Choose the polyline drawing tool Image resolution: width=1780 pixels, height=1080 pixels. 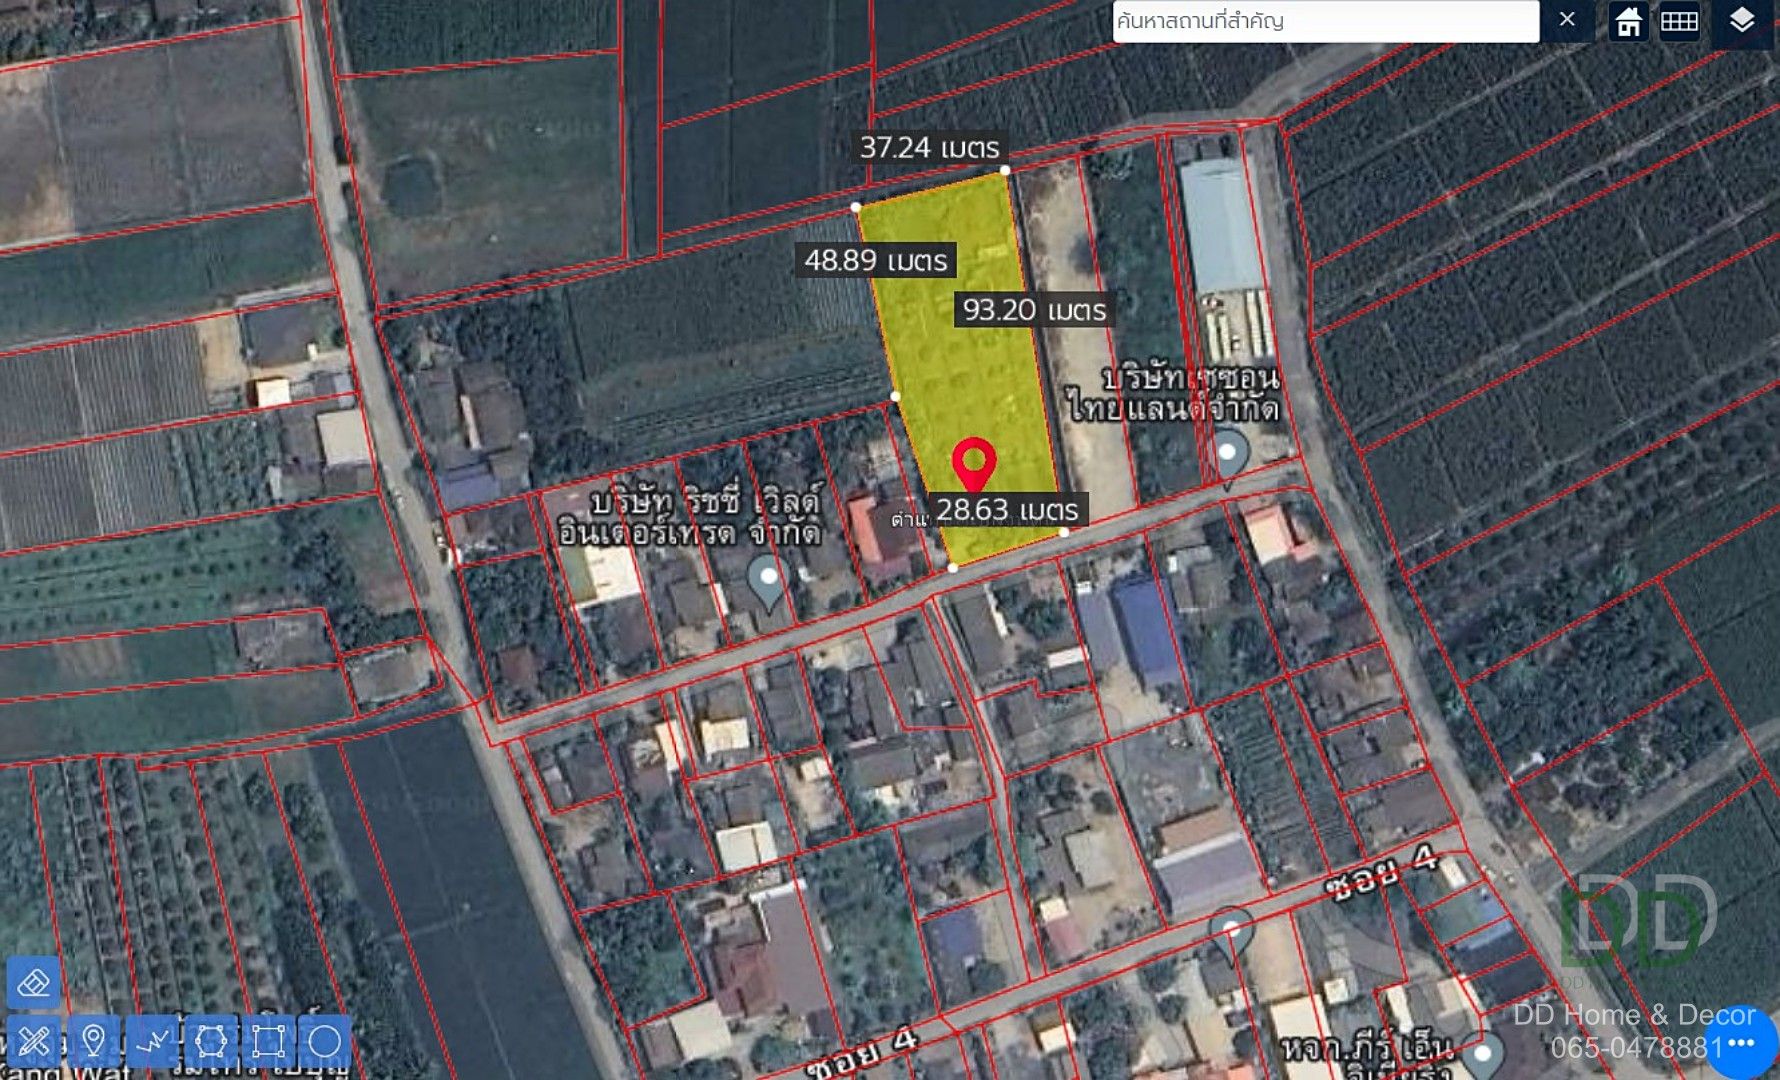click(x=152, y=1042)
